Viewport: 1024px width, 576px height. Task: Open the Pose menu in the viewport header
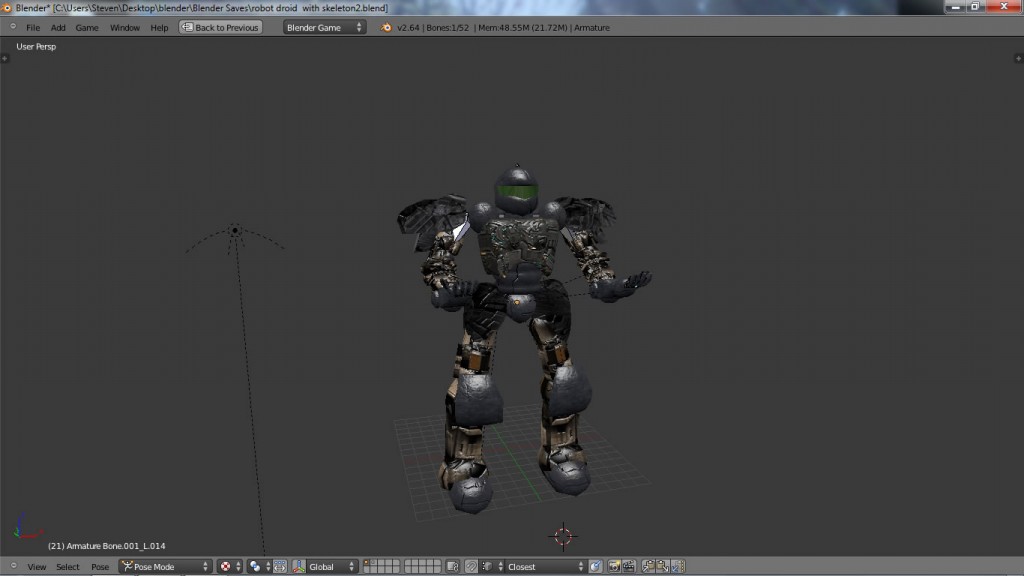coord(100,566)
